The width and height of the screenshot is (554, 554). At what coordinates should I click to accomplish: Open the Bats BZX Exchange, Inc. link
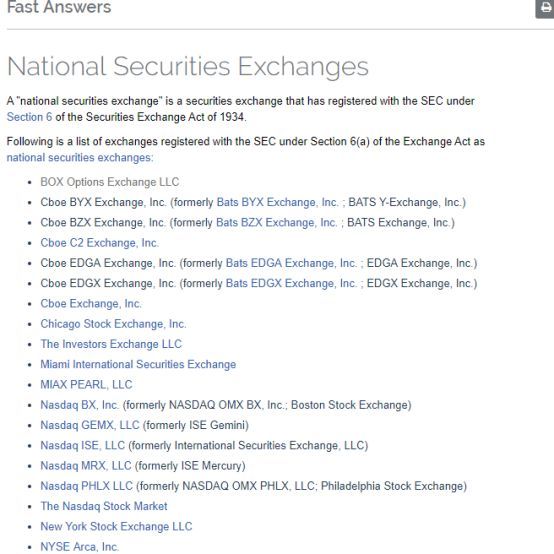tap(276, 223)
